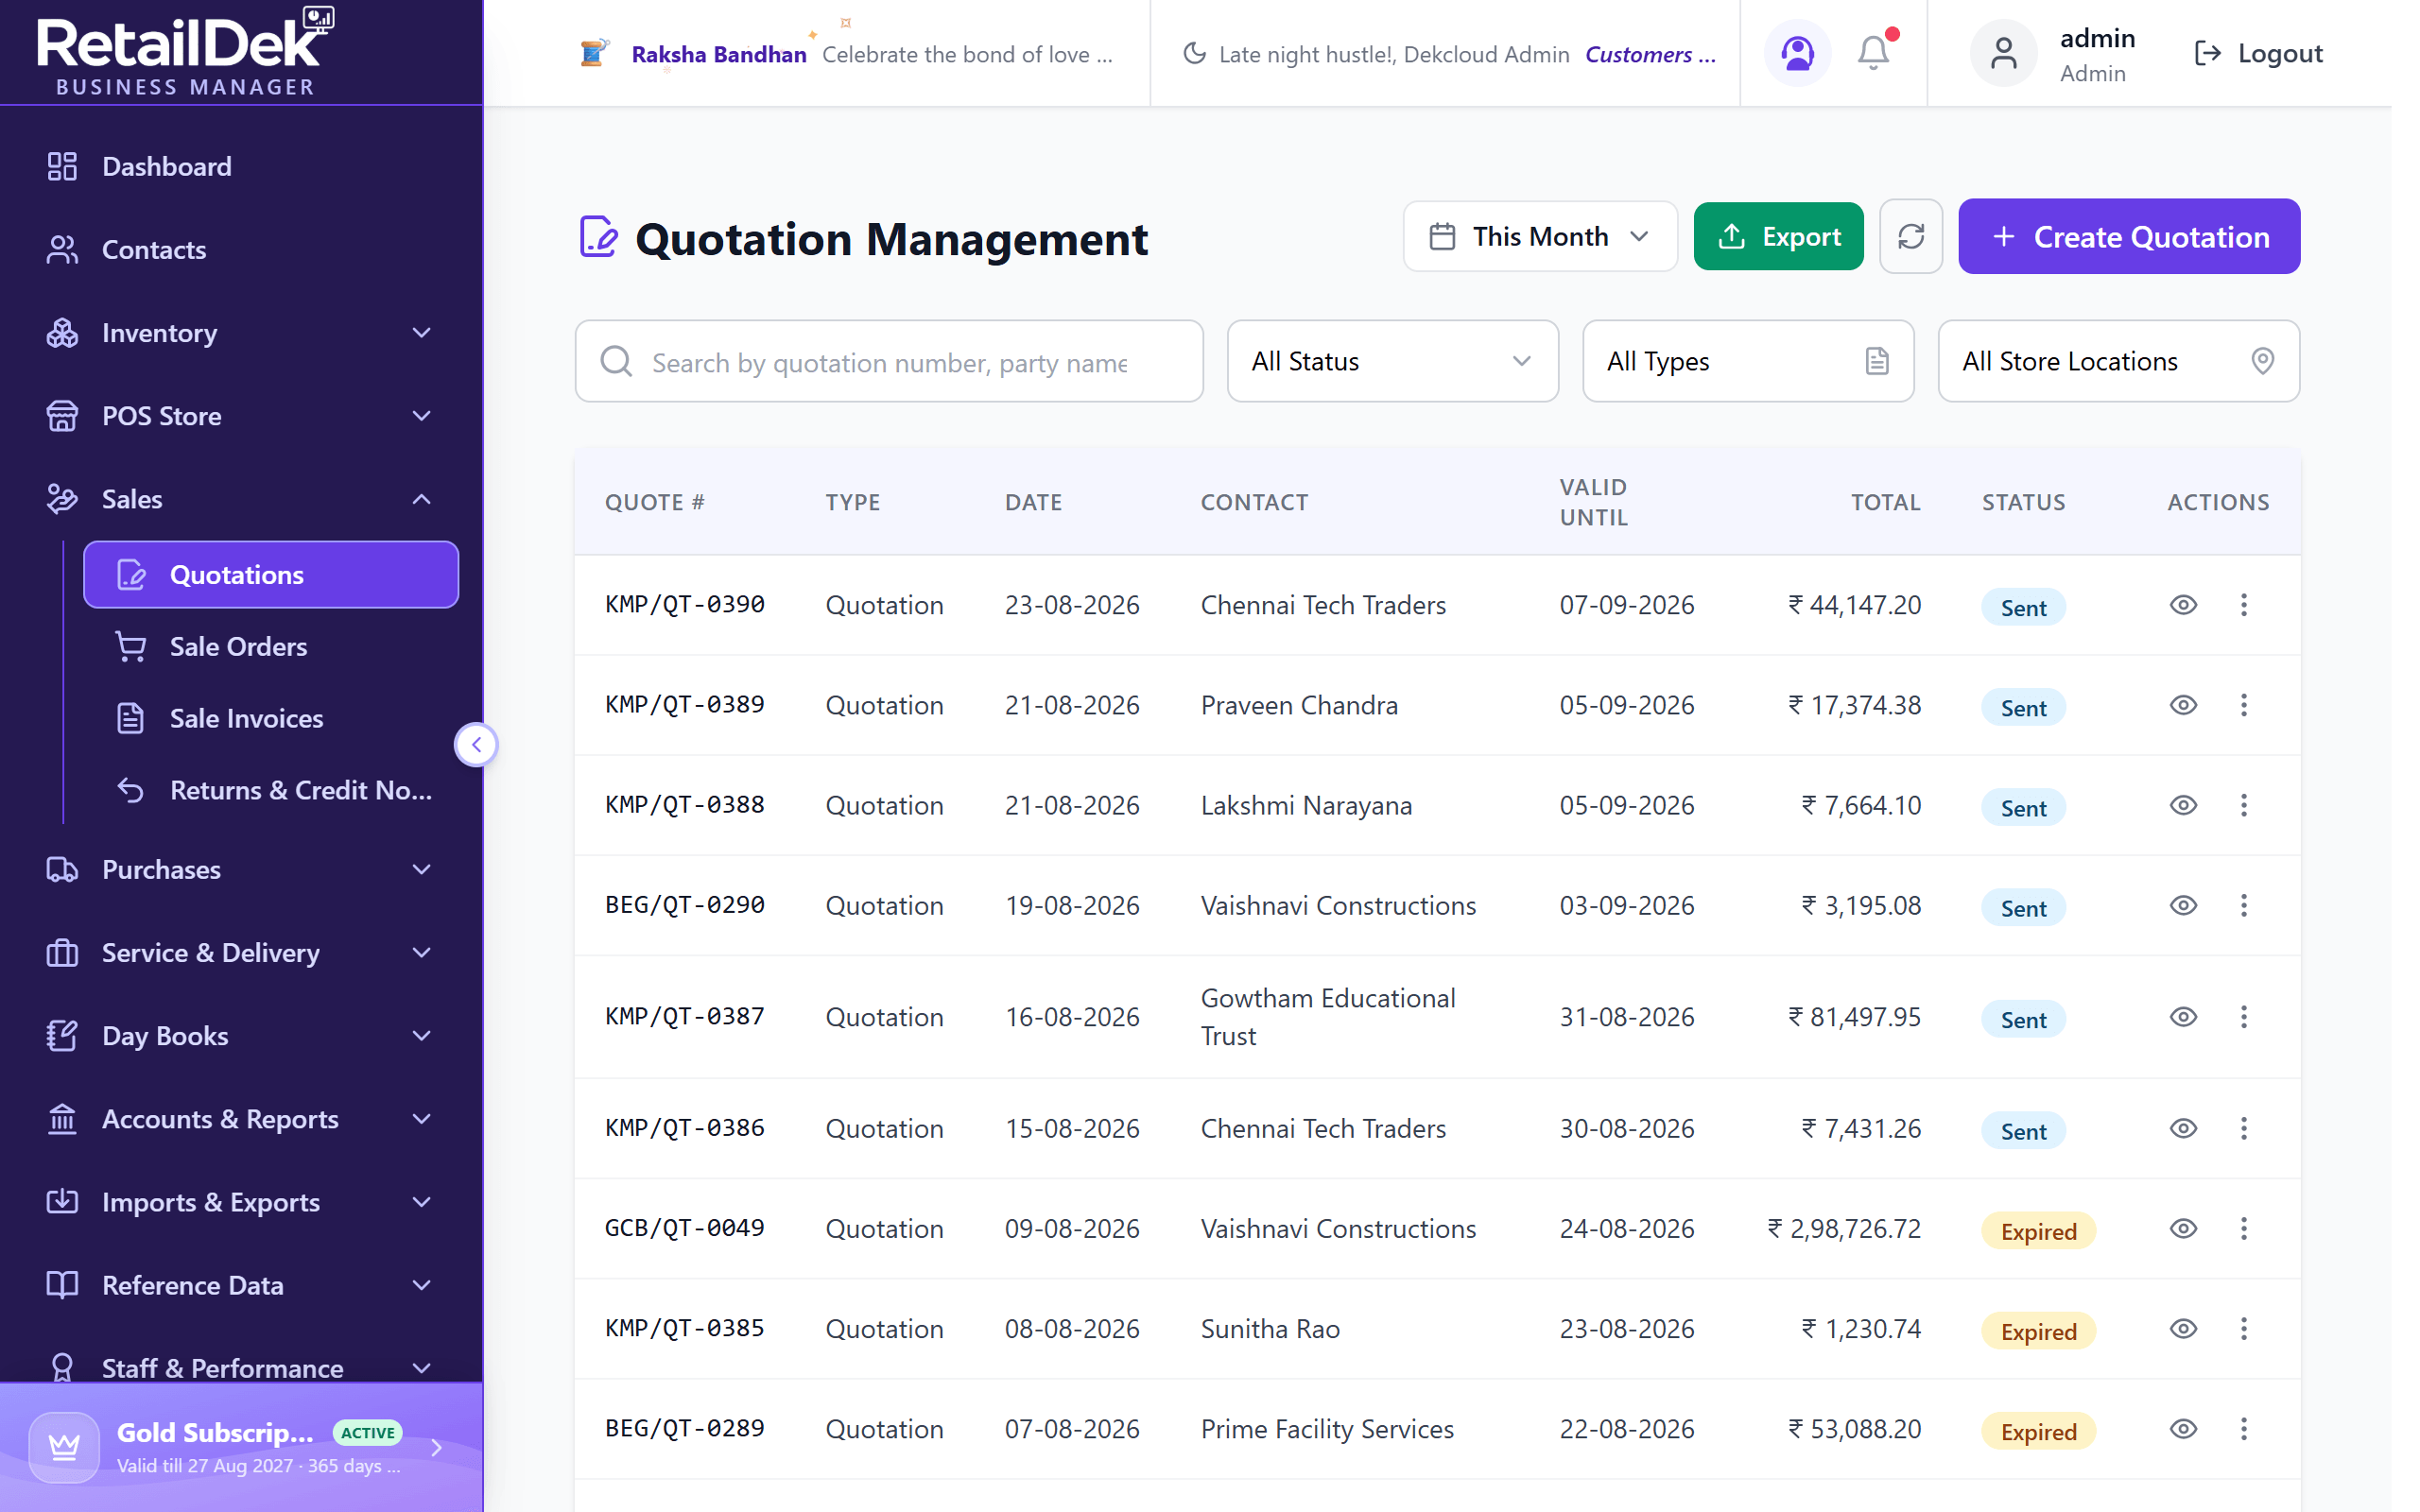Open more actions for KMP/QT-0386
2420x1512 pixels.
(2243, 1128)
